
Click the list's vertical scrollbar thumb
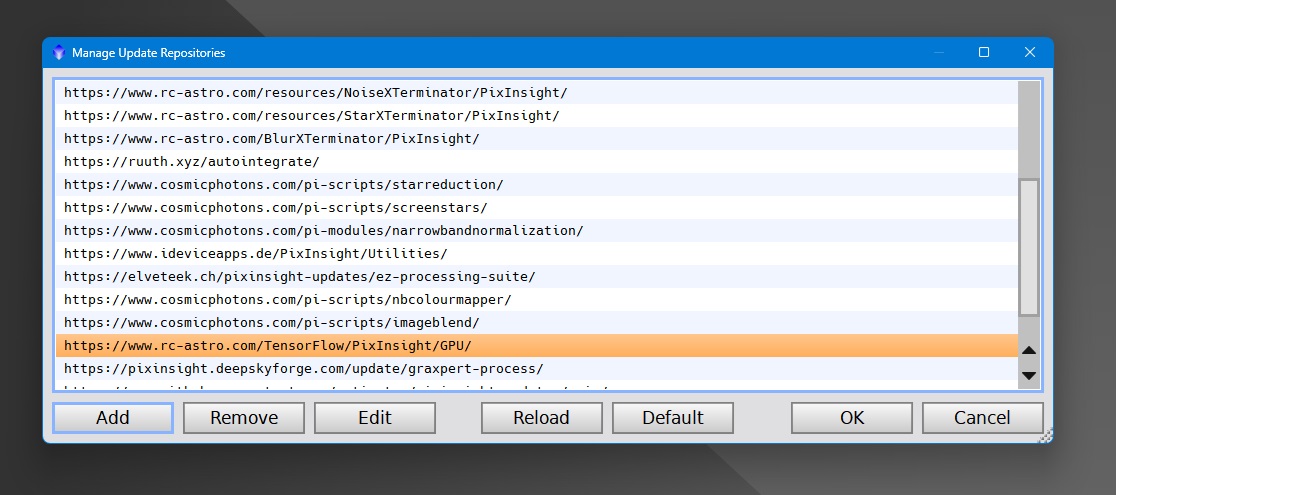[1028, 247]
